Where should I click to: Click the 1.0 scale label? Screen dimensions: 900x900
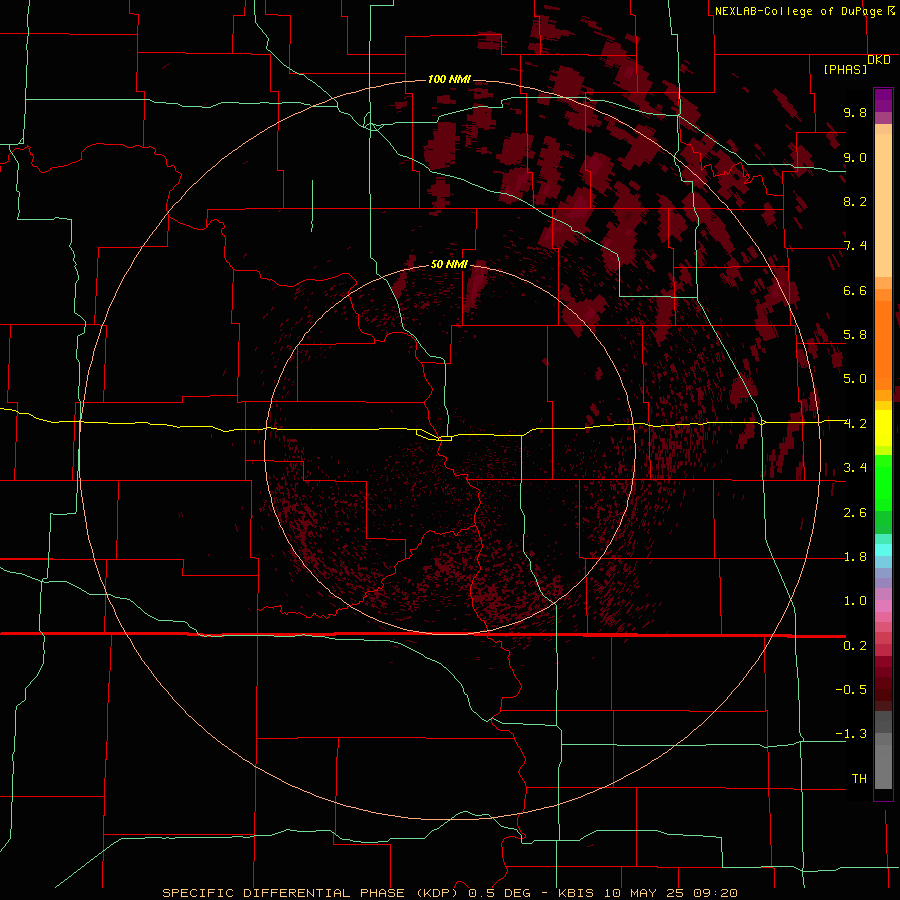pyautogui.click(x=855, y=601)
